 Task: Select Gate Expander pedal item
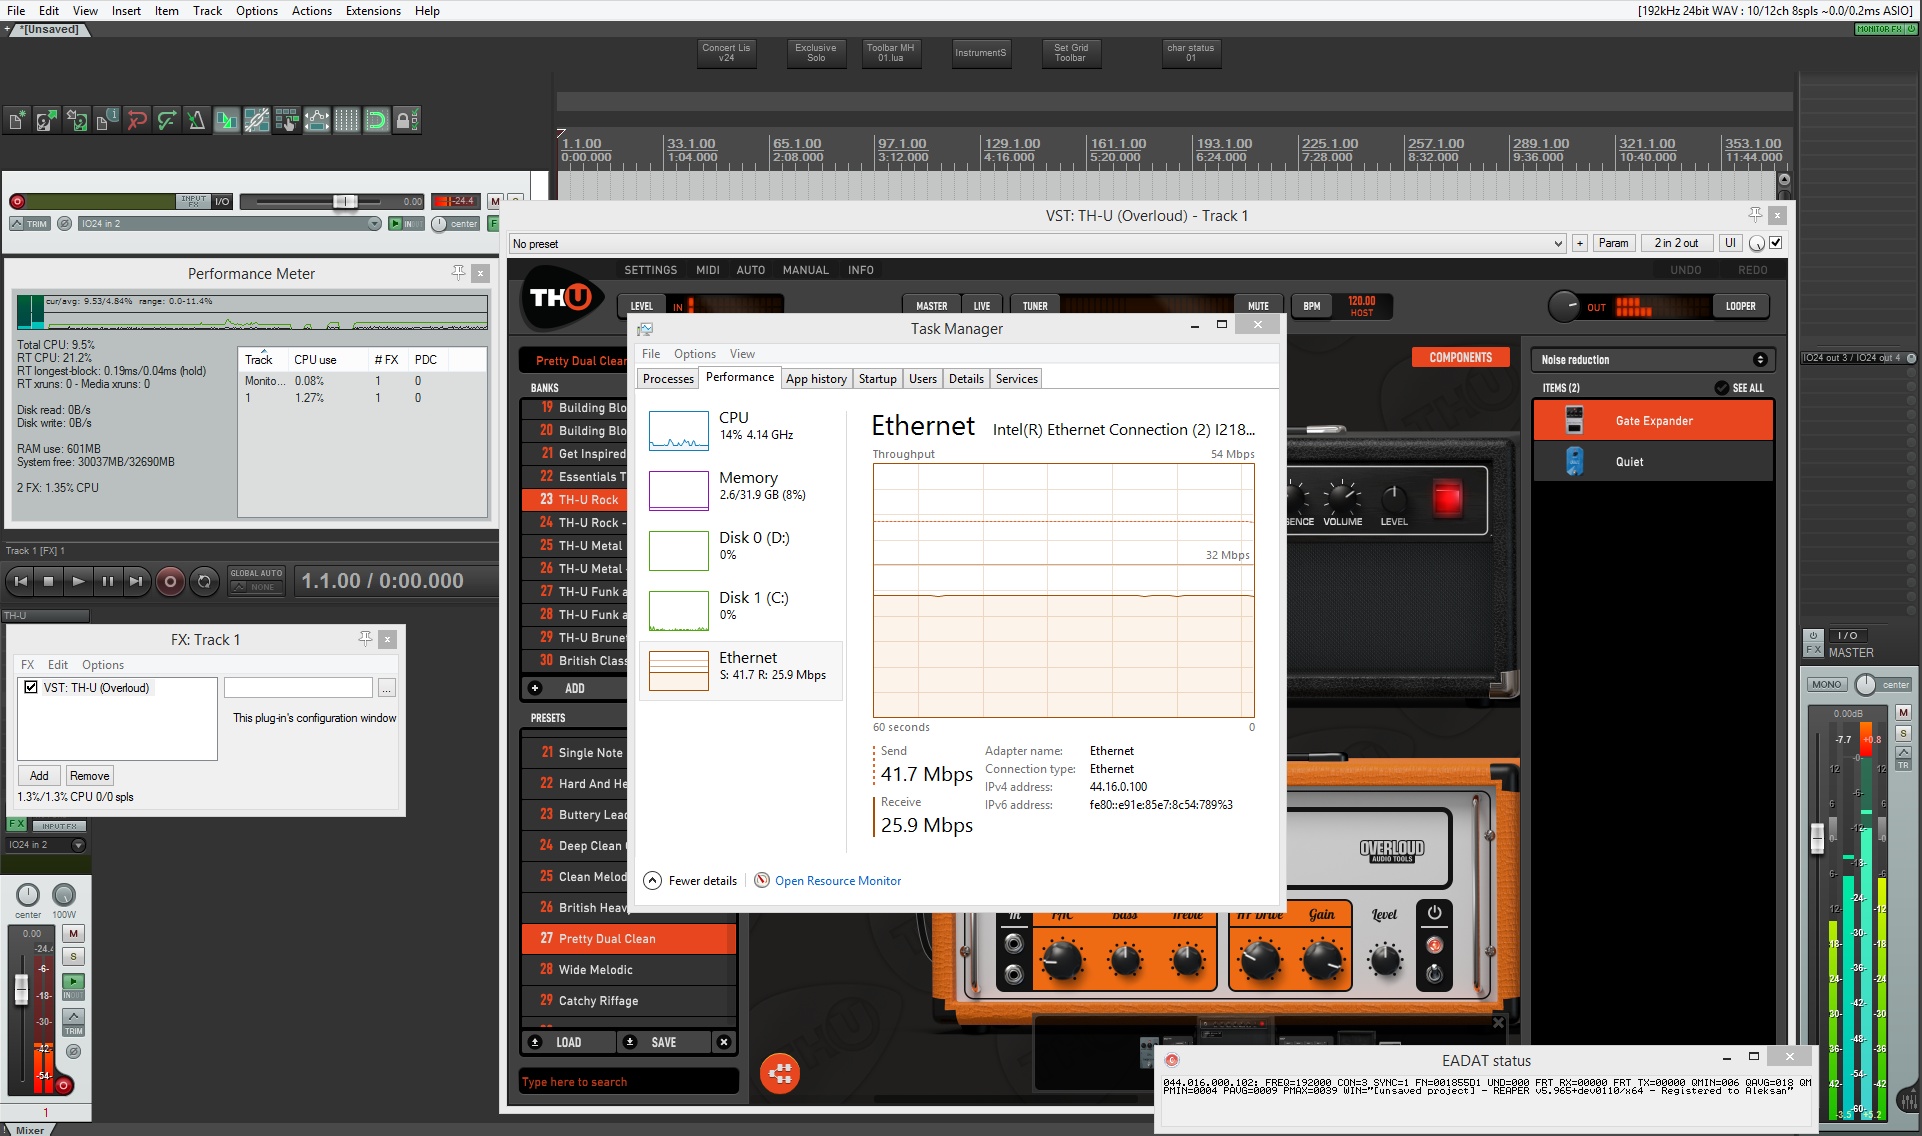[x=1653, y=421]
